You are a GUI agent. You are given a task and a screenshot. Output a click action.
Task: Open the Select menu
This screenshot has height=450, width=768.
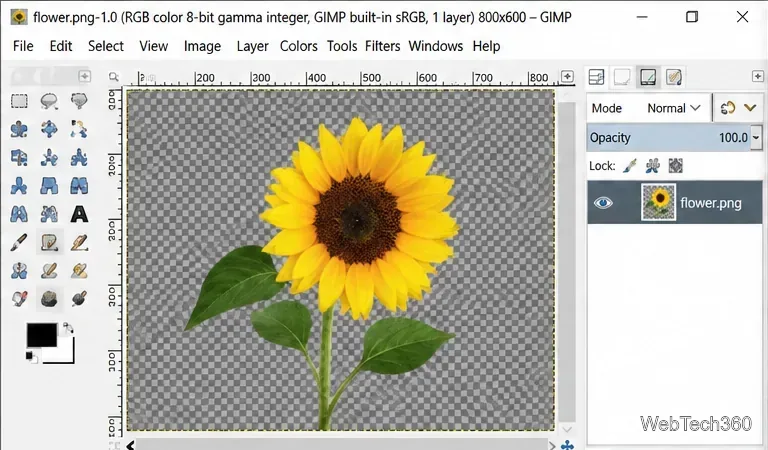click(x=106, y=46)
